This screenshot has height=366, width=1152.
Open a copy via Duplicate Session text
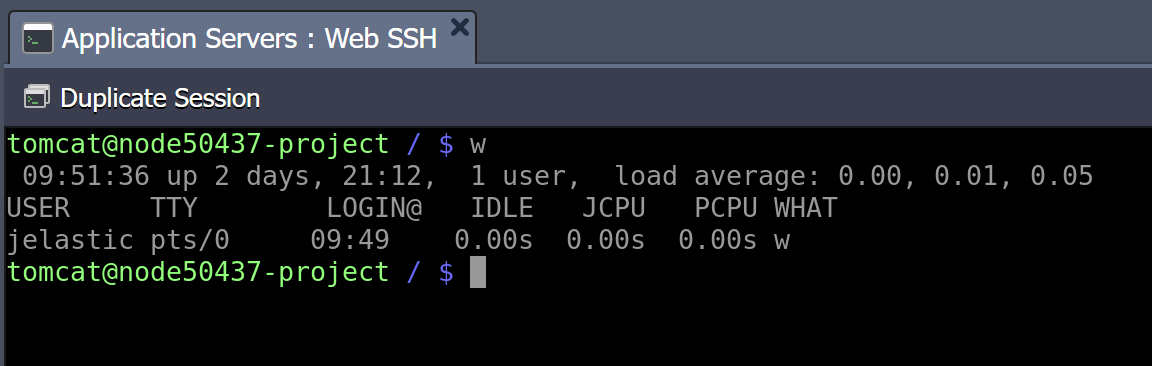pos(160,98)
